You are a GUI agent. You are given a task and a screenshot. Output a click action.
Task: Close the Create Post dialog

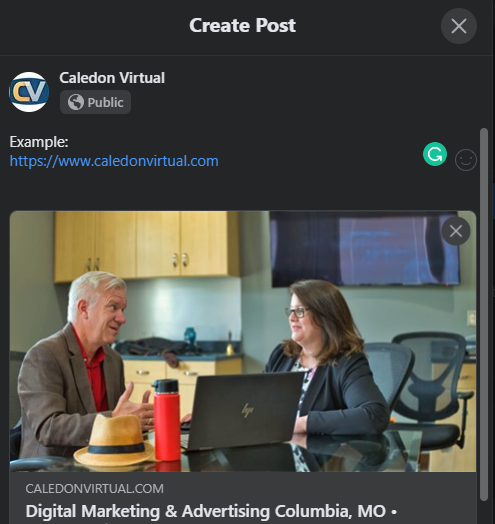[459, 26]
